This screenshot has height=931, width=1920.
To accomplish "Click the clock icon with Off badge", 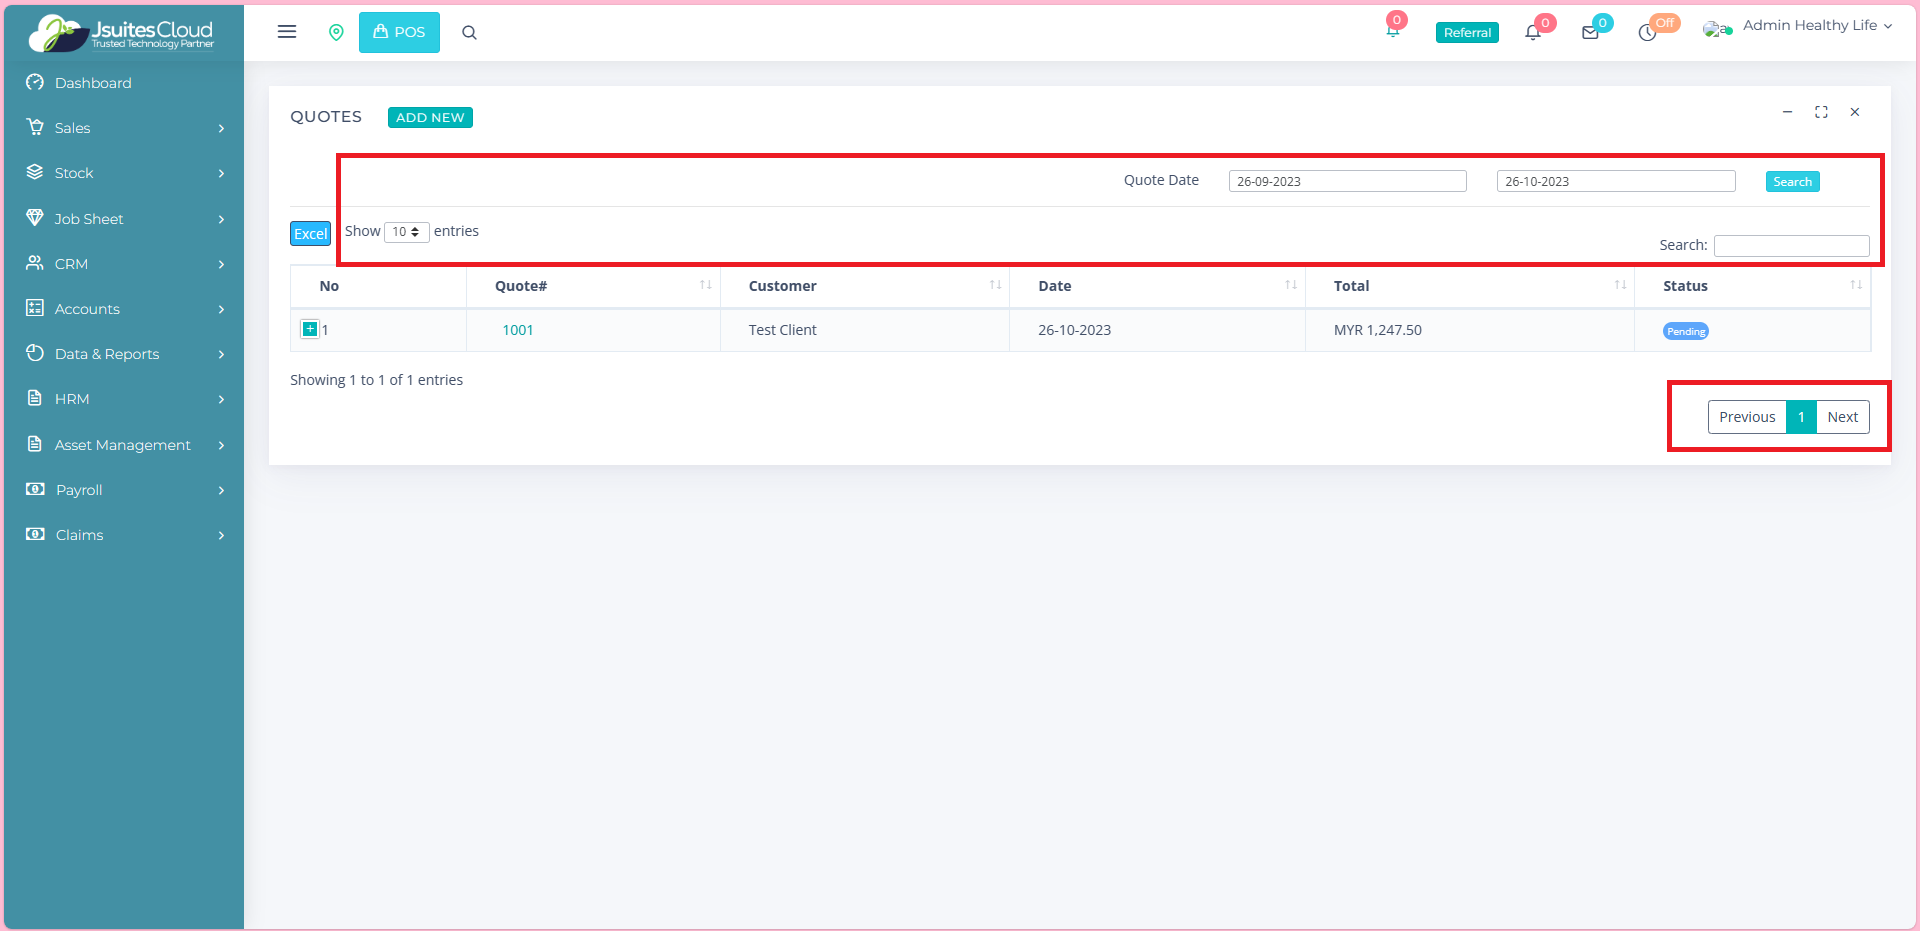I will tap(1647, 33).
